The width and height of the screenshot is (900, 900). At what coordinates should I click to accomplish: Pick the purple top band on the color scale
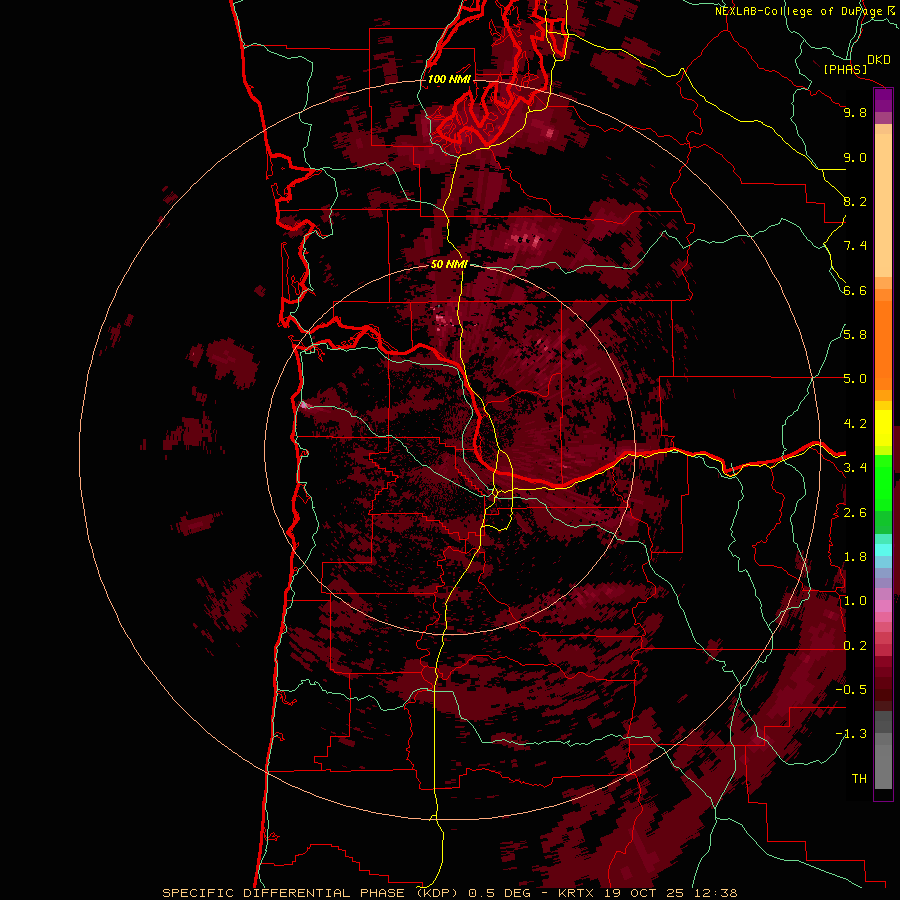(883, 101)
